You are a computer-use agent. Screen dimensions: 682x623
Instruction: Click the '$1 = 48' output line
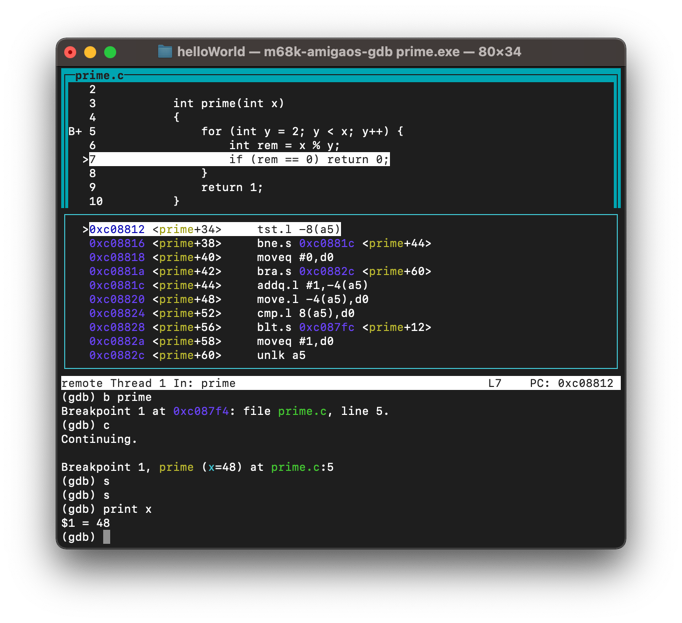[x=85, y=523]
